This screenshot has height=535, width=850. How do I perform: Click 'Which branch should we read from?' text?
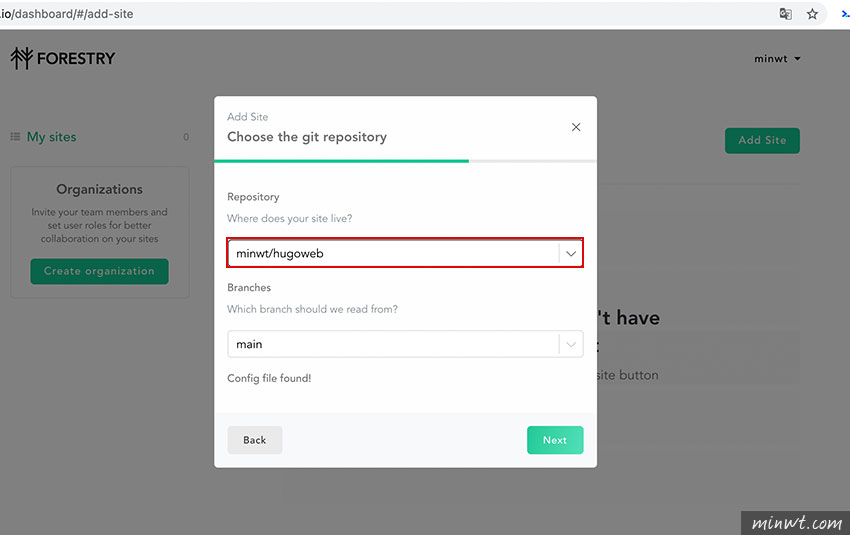[312, 309]
